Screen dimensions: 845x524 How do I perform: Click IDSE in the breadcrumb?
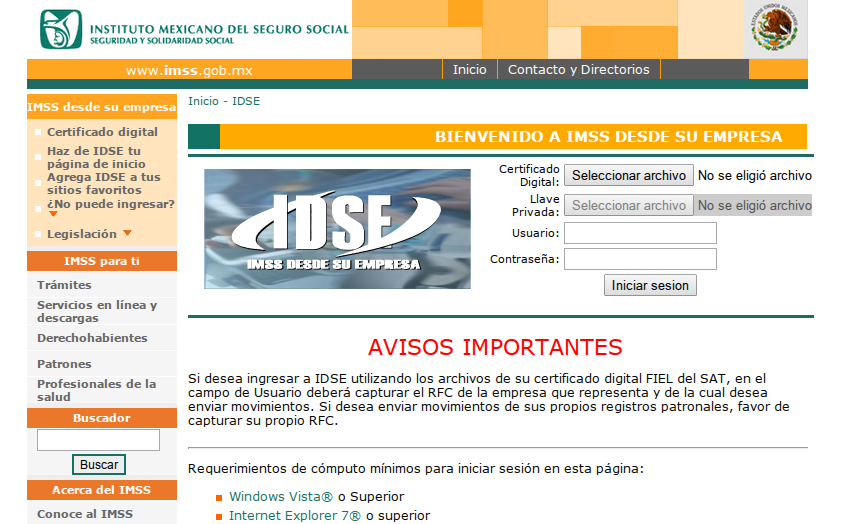(x=246, y=101)
